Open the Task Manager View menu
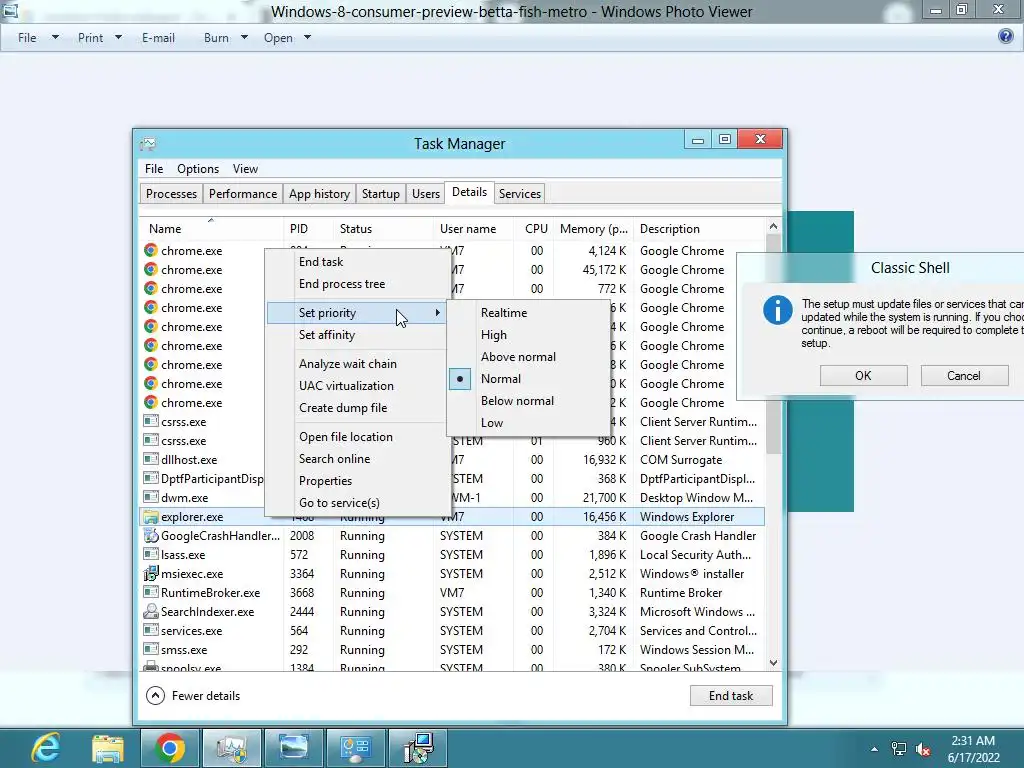Screen dimensions: 1024x768 246,168
